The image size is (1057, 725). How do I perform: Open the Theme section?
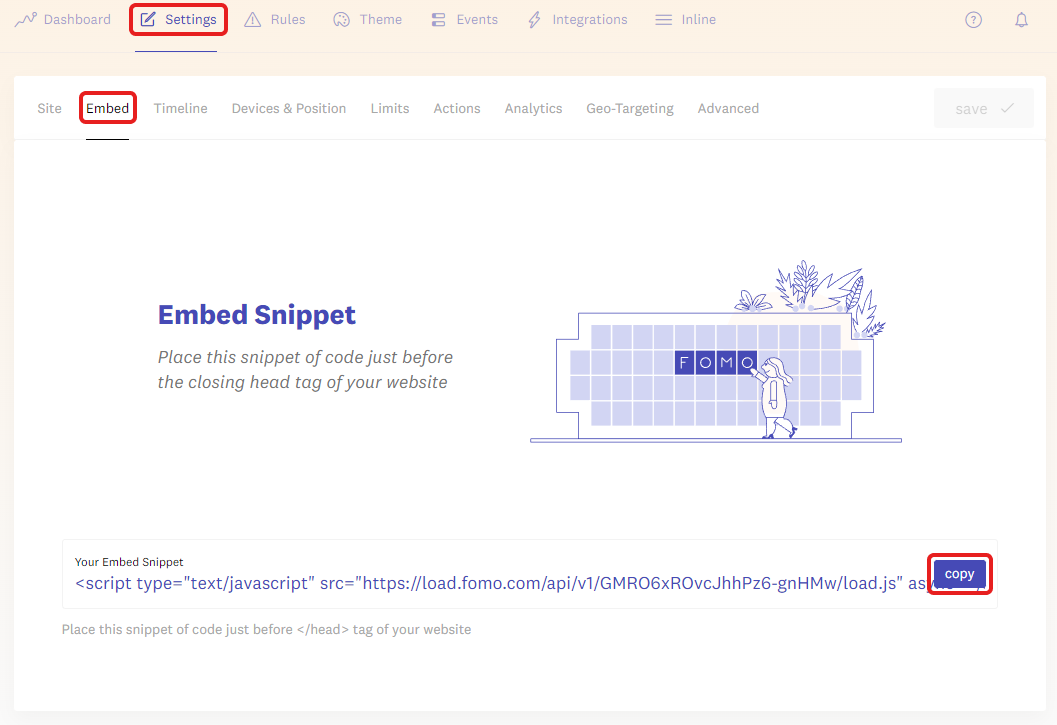(367, 20)
